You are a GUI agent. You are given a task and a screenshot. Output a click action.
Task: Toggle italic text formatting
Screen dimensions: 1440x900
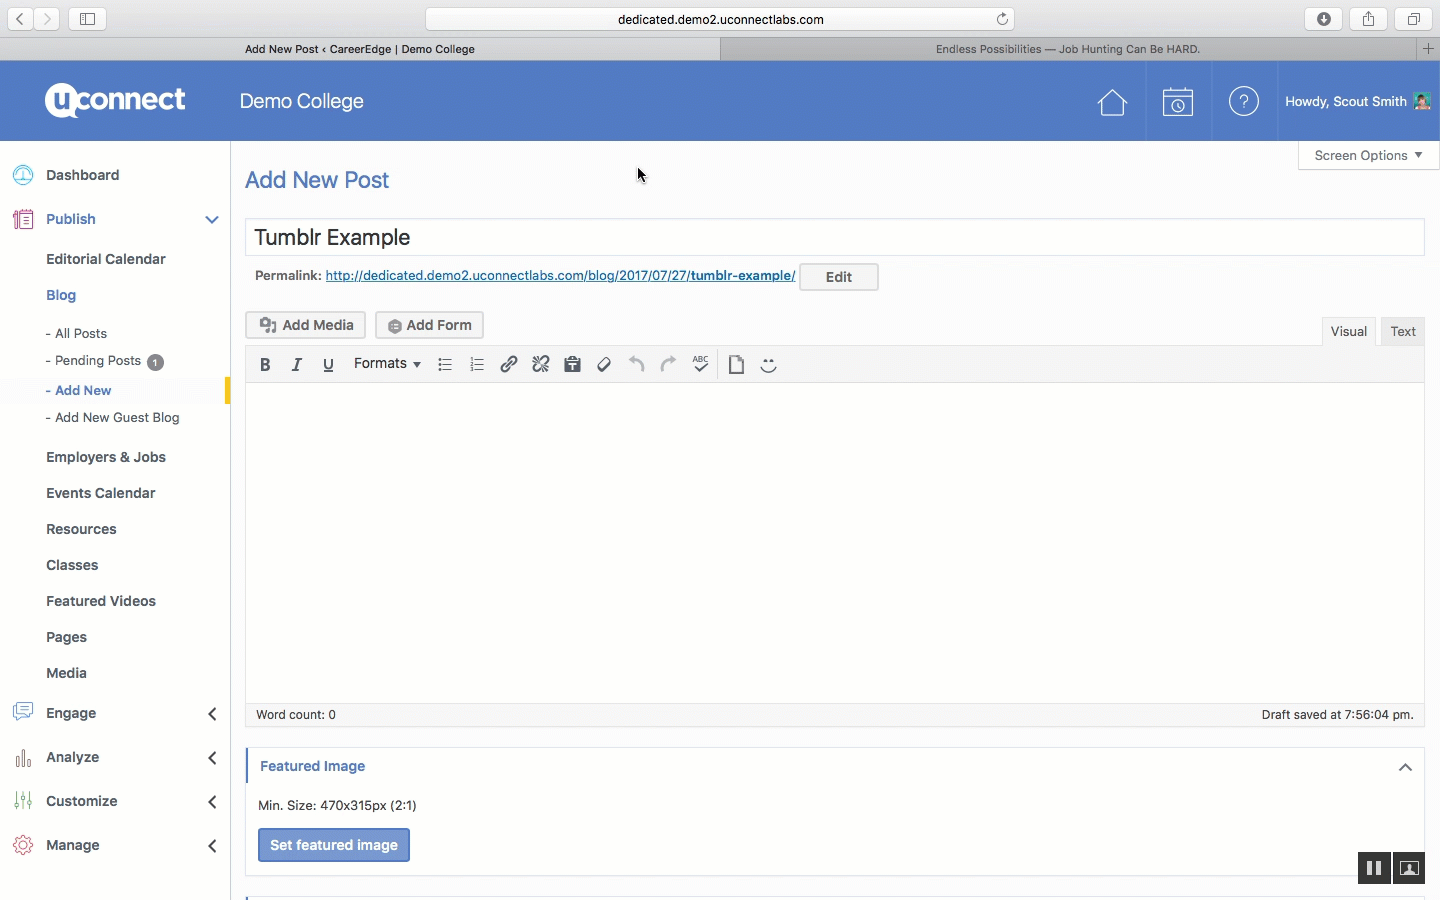pyautogui.click(x=297, y=365)
